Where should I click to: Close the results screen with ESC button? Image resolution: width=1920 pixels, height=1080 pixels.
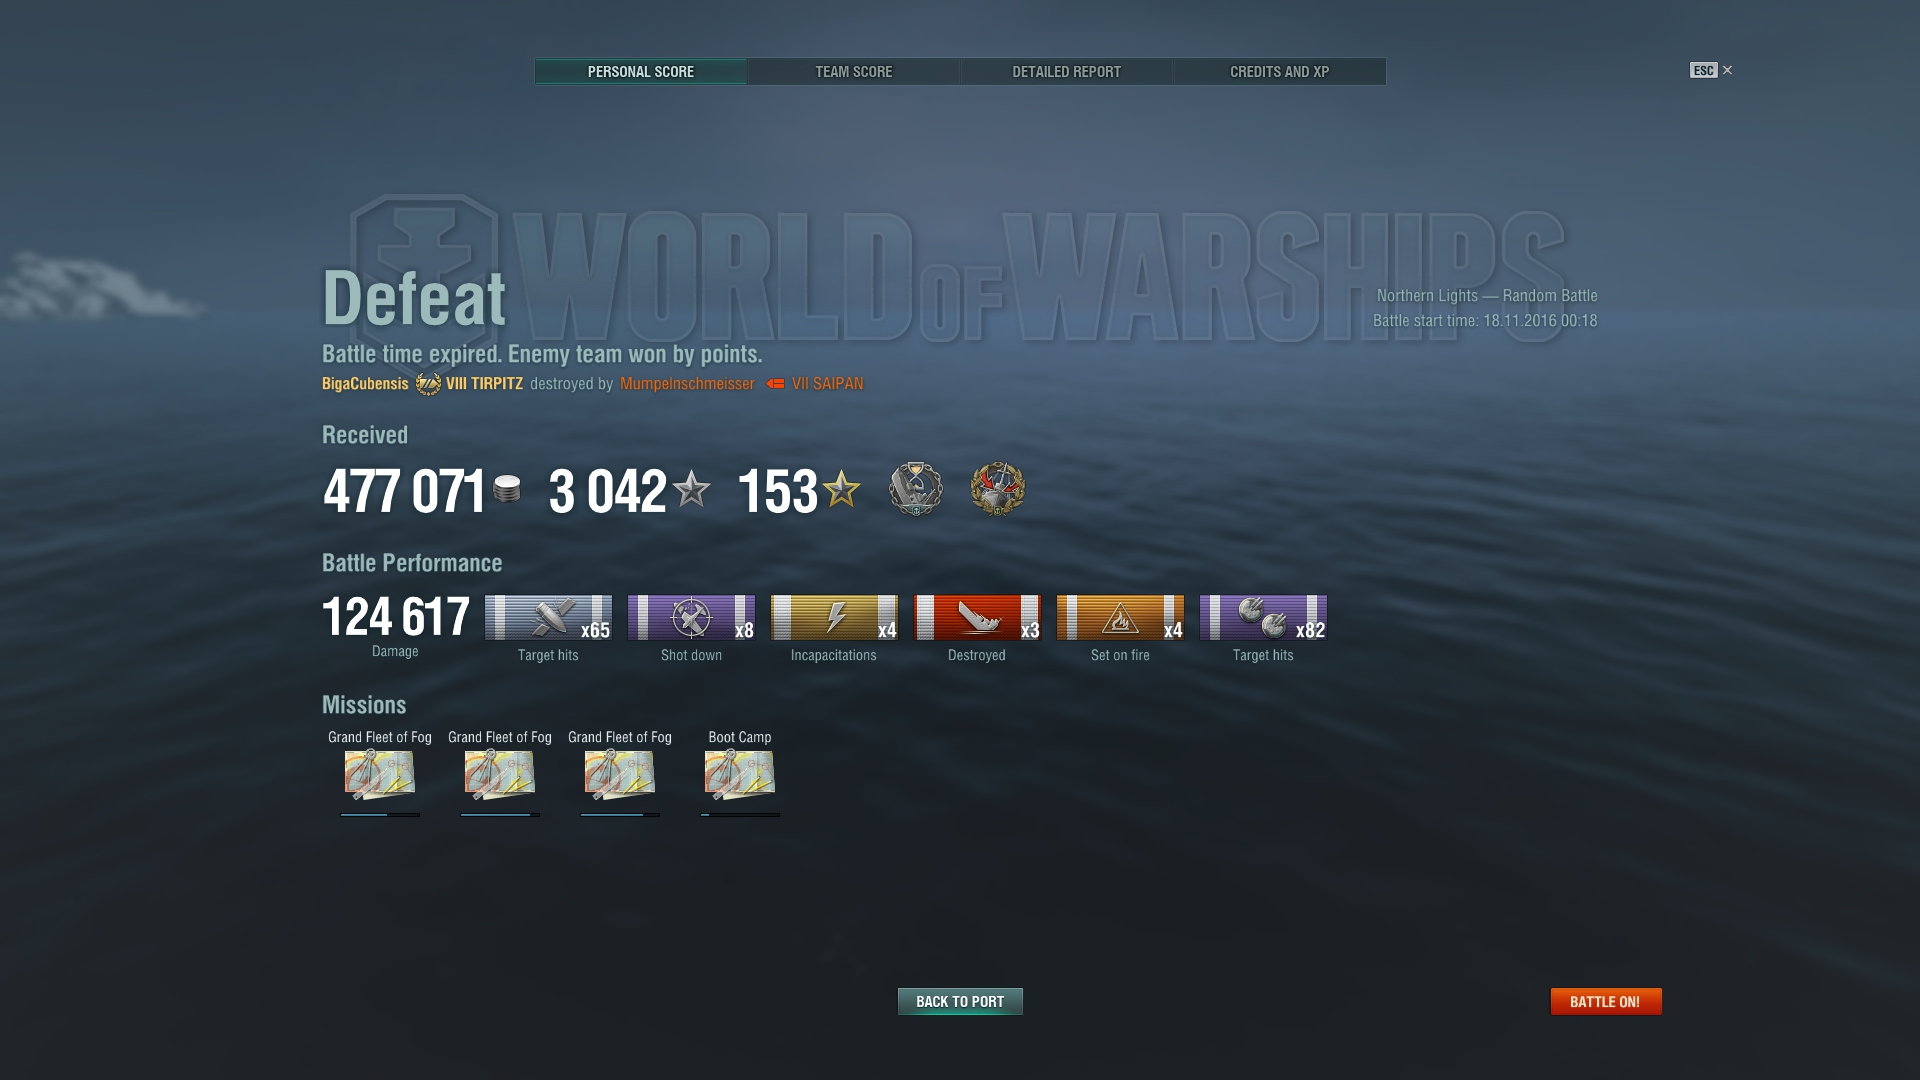(x=1711, y=70)
